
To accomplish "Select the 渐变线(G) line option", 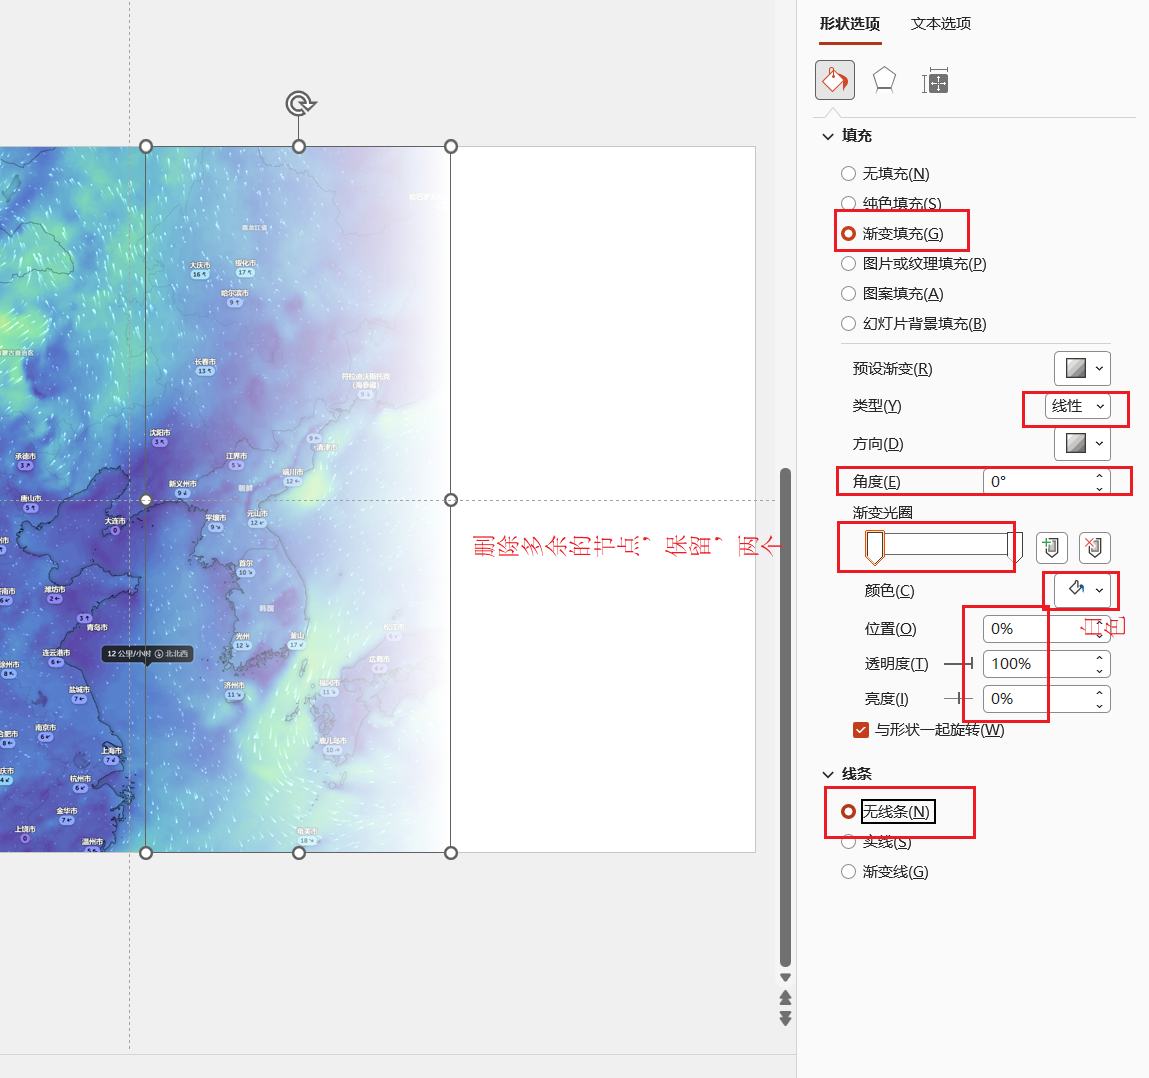I will [849, 872].
